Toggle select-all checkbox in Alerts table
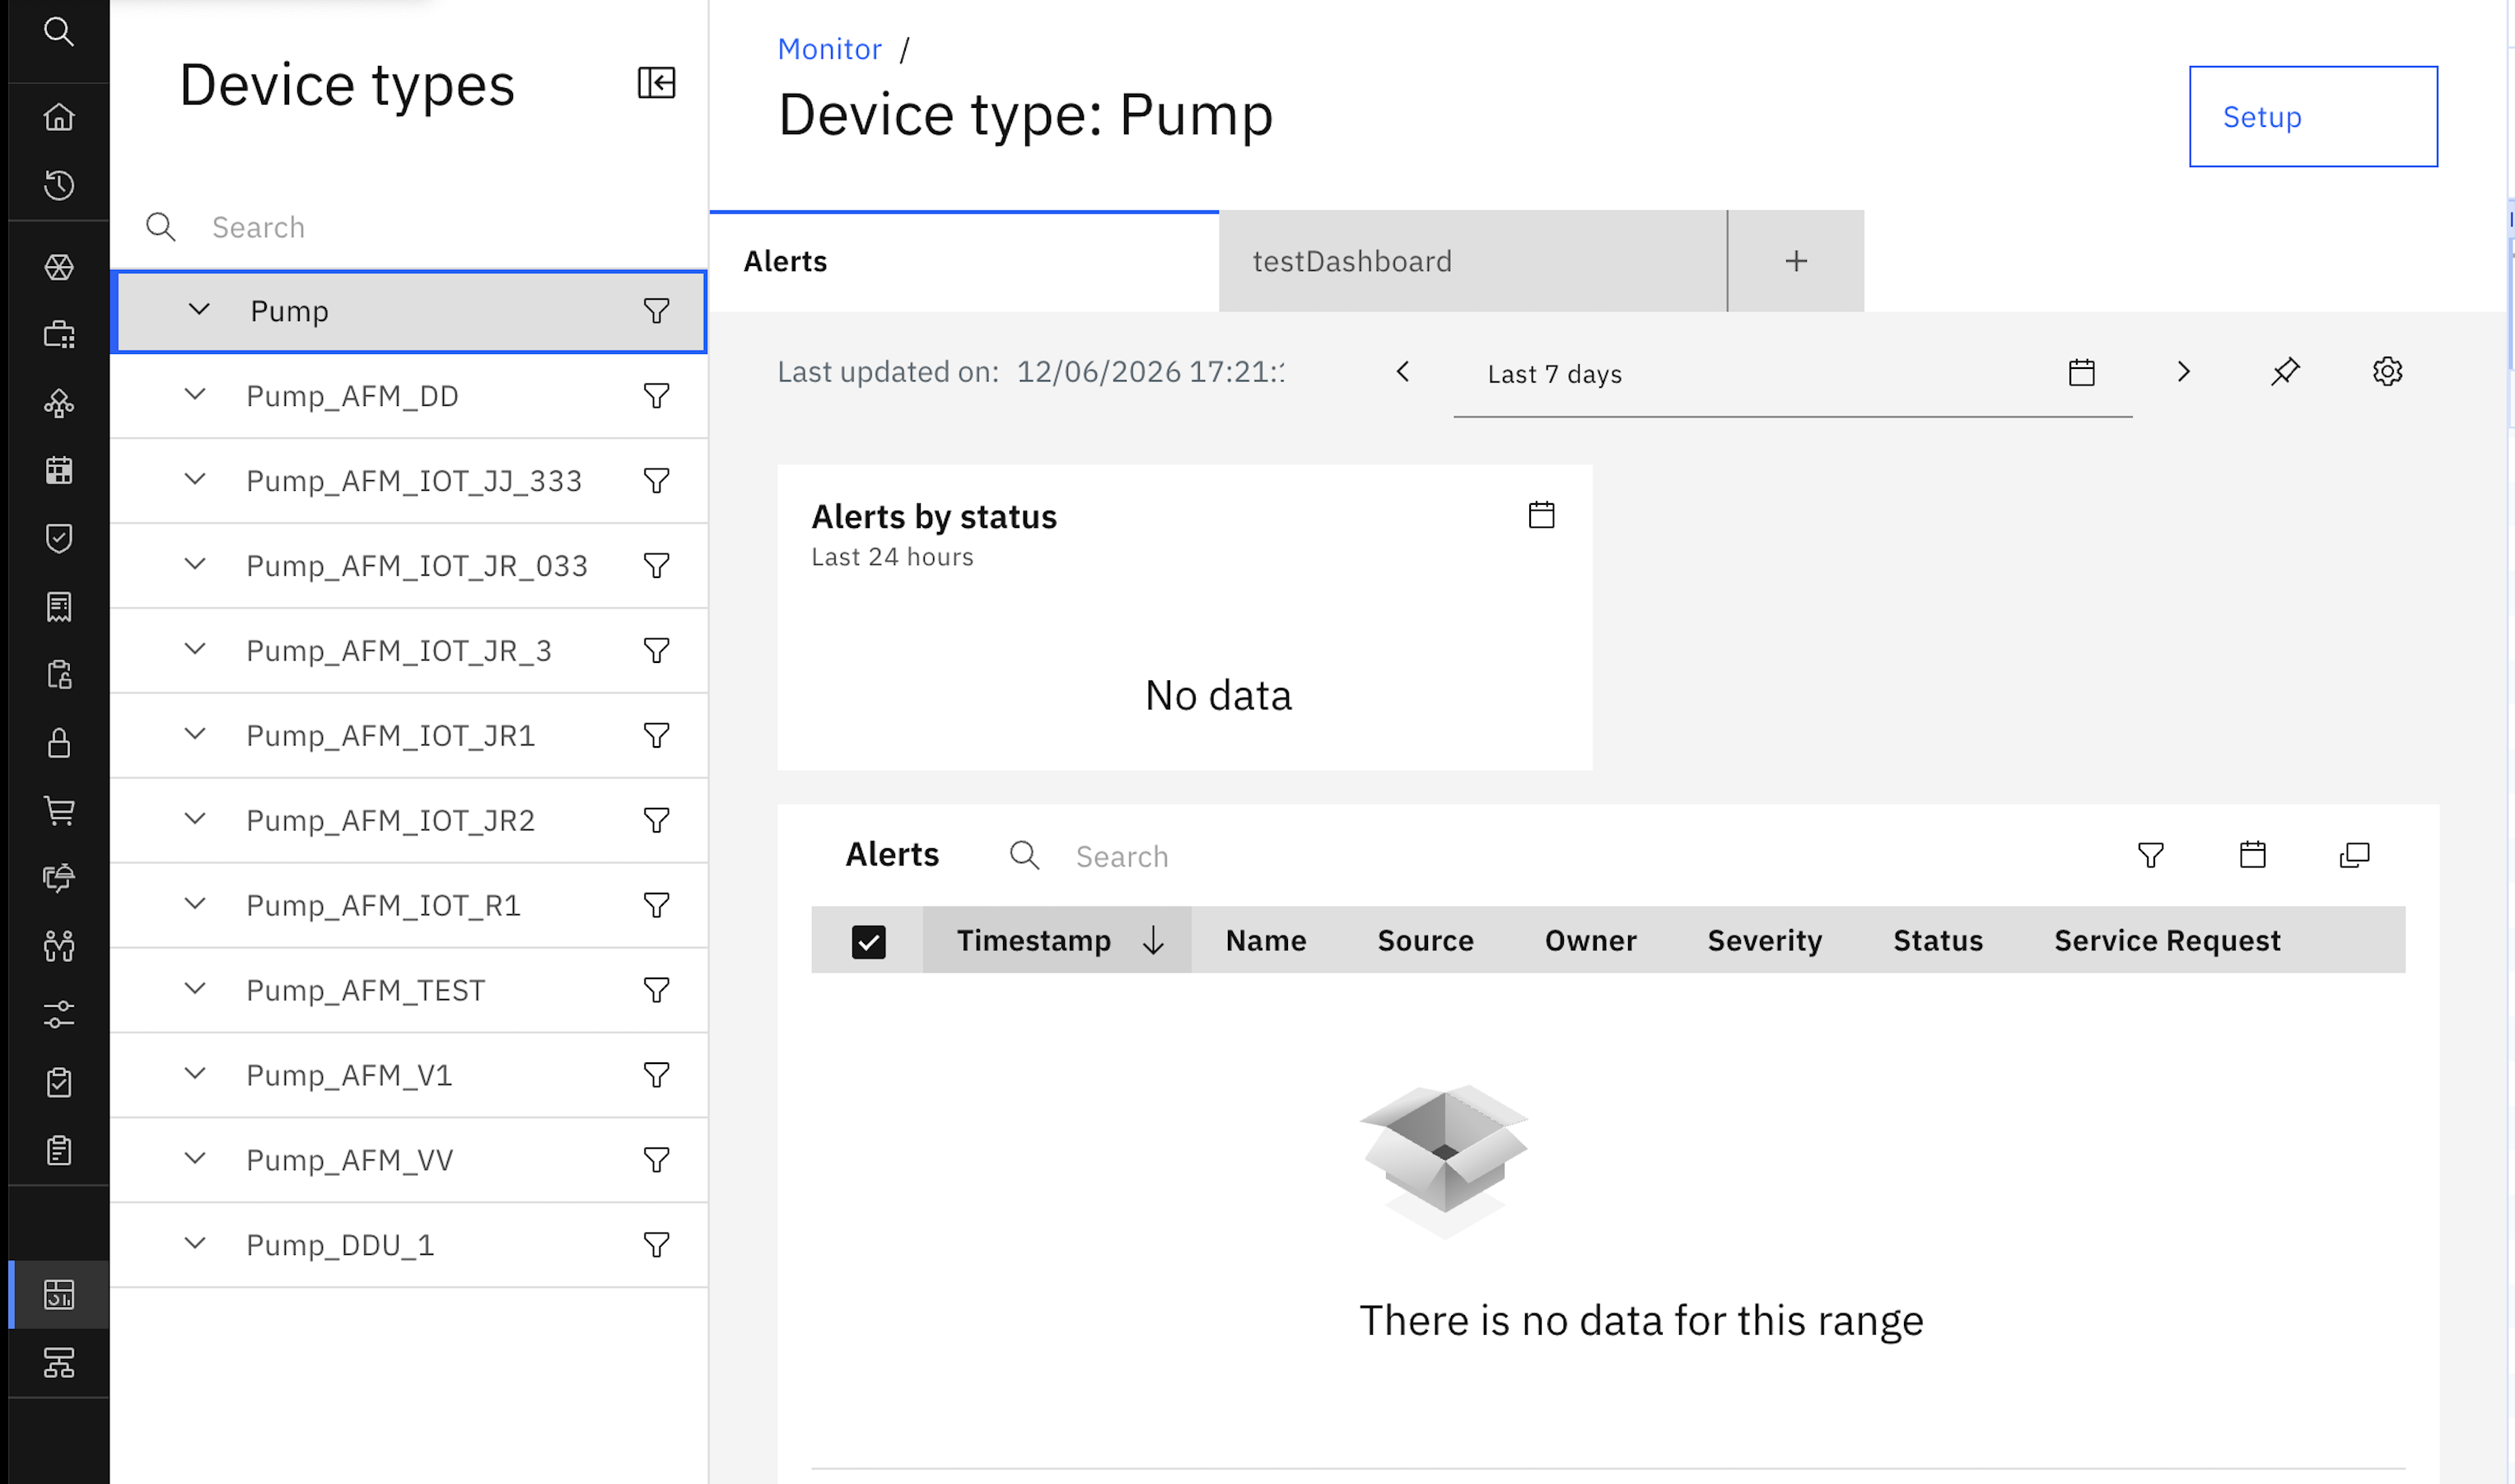This screenshot has width=2515, height=1484. [869, 942]
